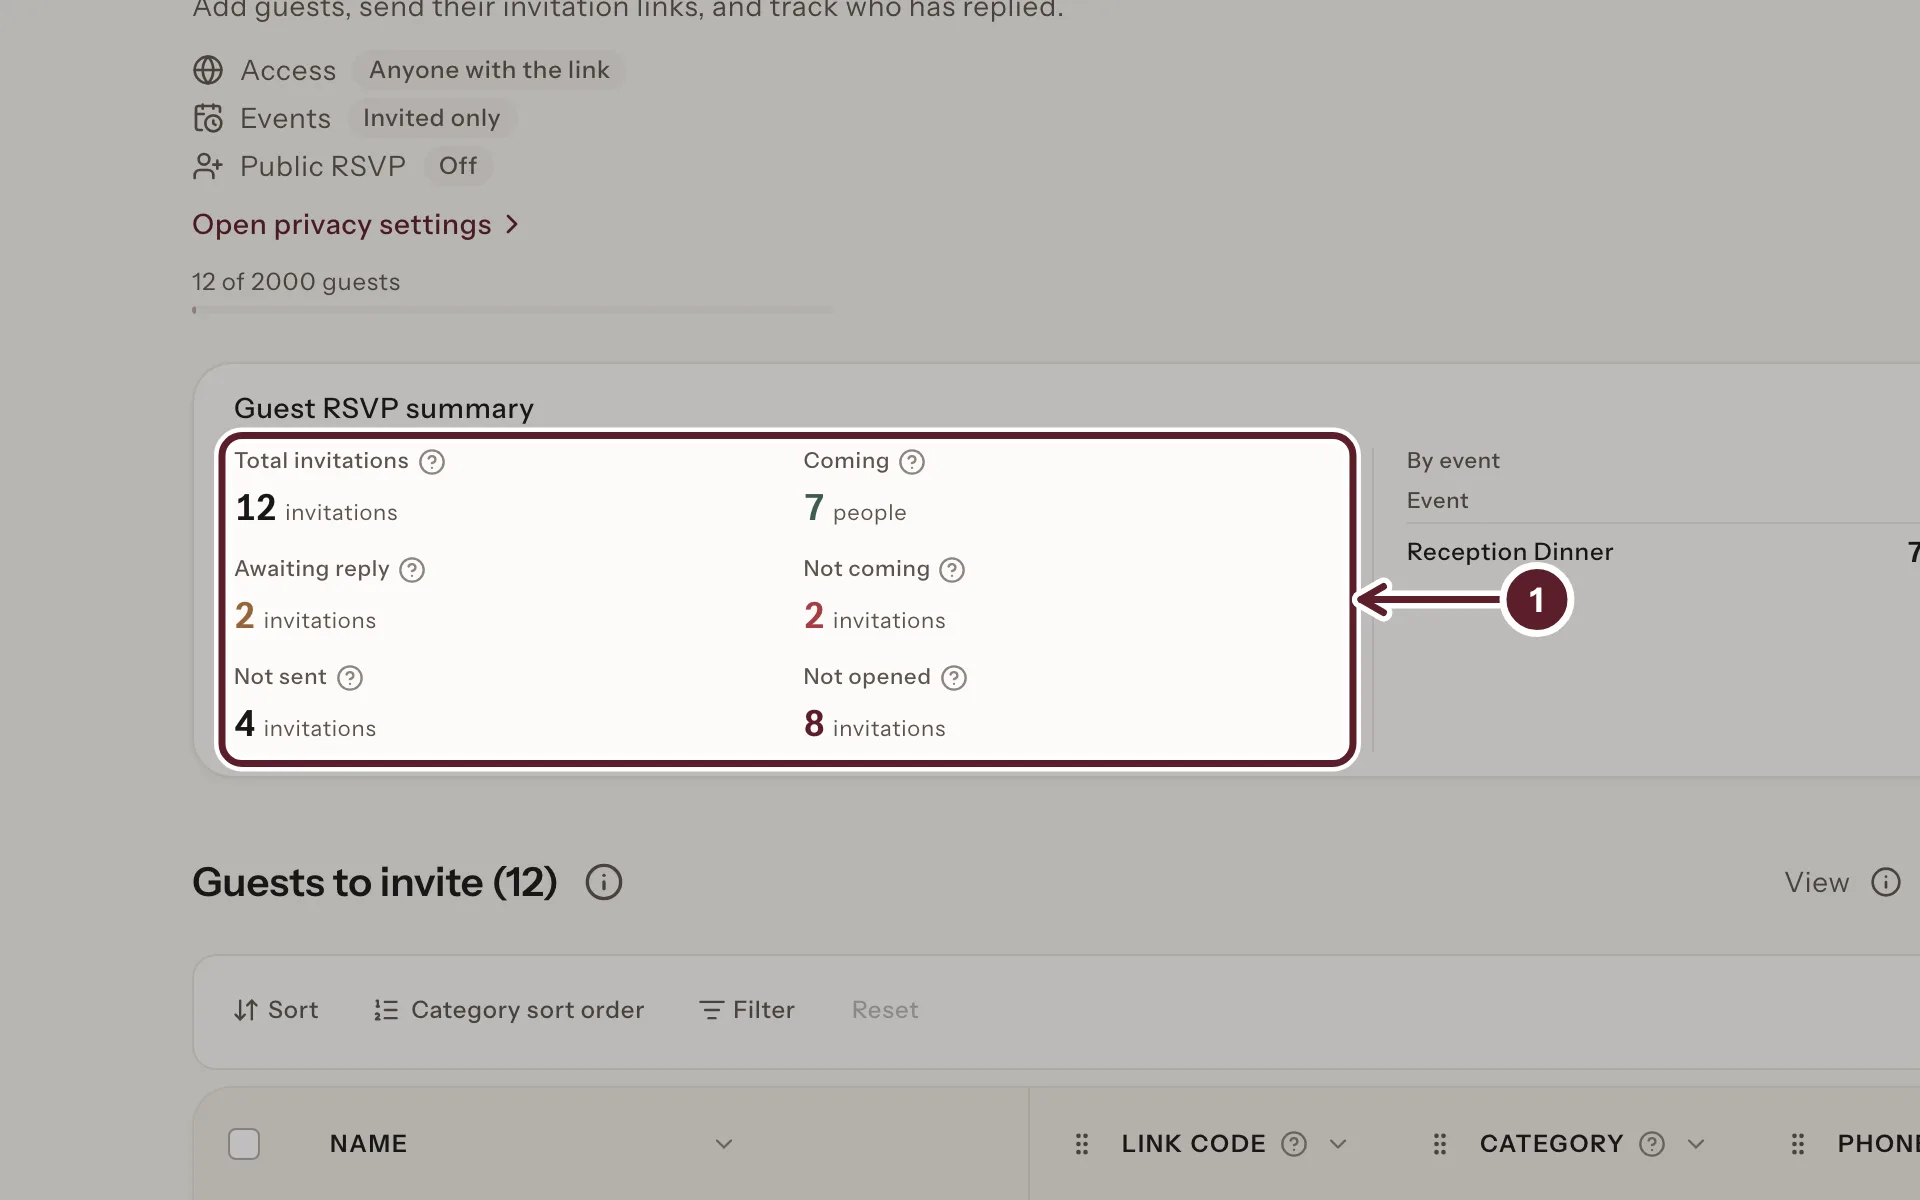The width and height of the screenshot is (1920, 1200).
Task: Click the Guest RSVP summary heading
Action: 384,409
